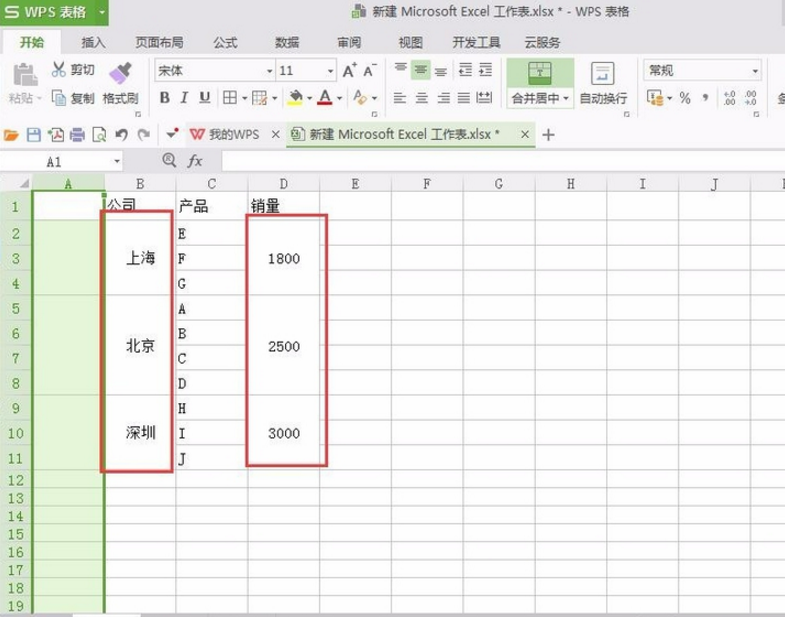Image resolution: width=785 pixels, height=617 pixels.
Task: Align text right
Action: pyautogui.click(x=444, y=98)
